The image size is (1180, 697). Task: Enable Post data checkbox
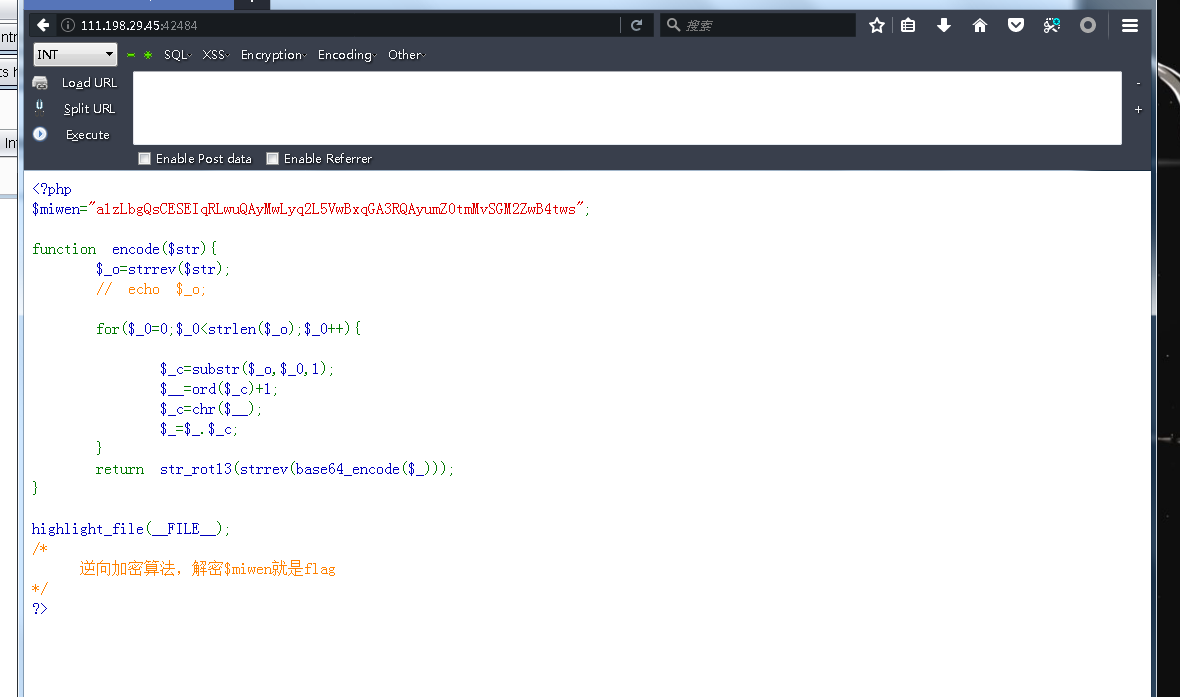pyautogui.click(x=144, y=159)
